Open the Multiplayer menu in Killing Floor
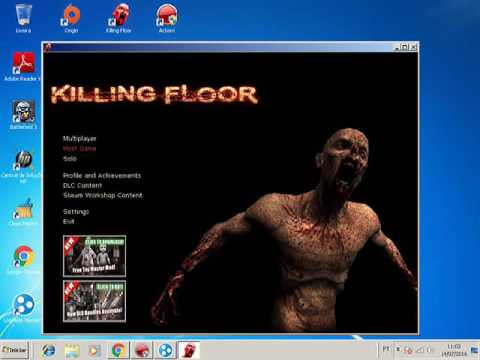 (x=80, y=138)
